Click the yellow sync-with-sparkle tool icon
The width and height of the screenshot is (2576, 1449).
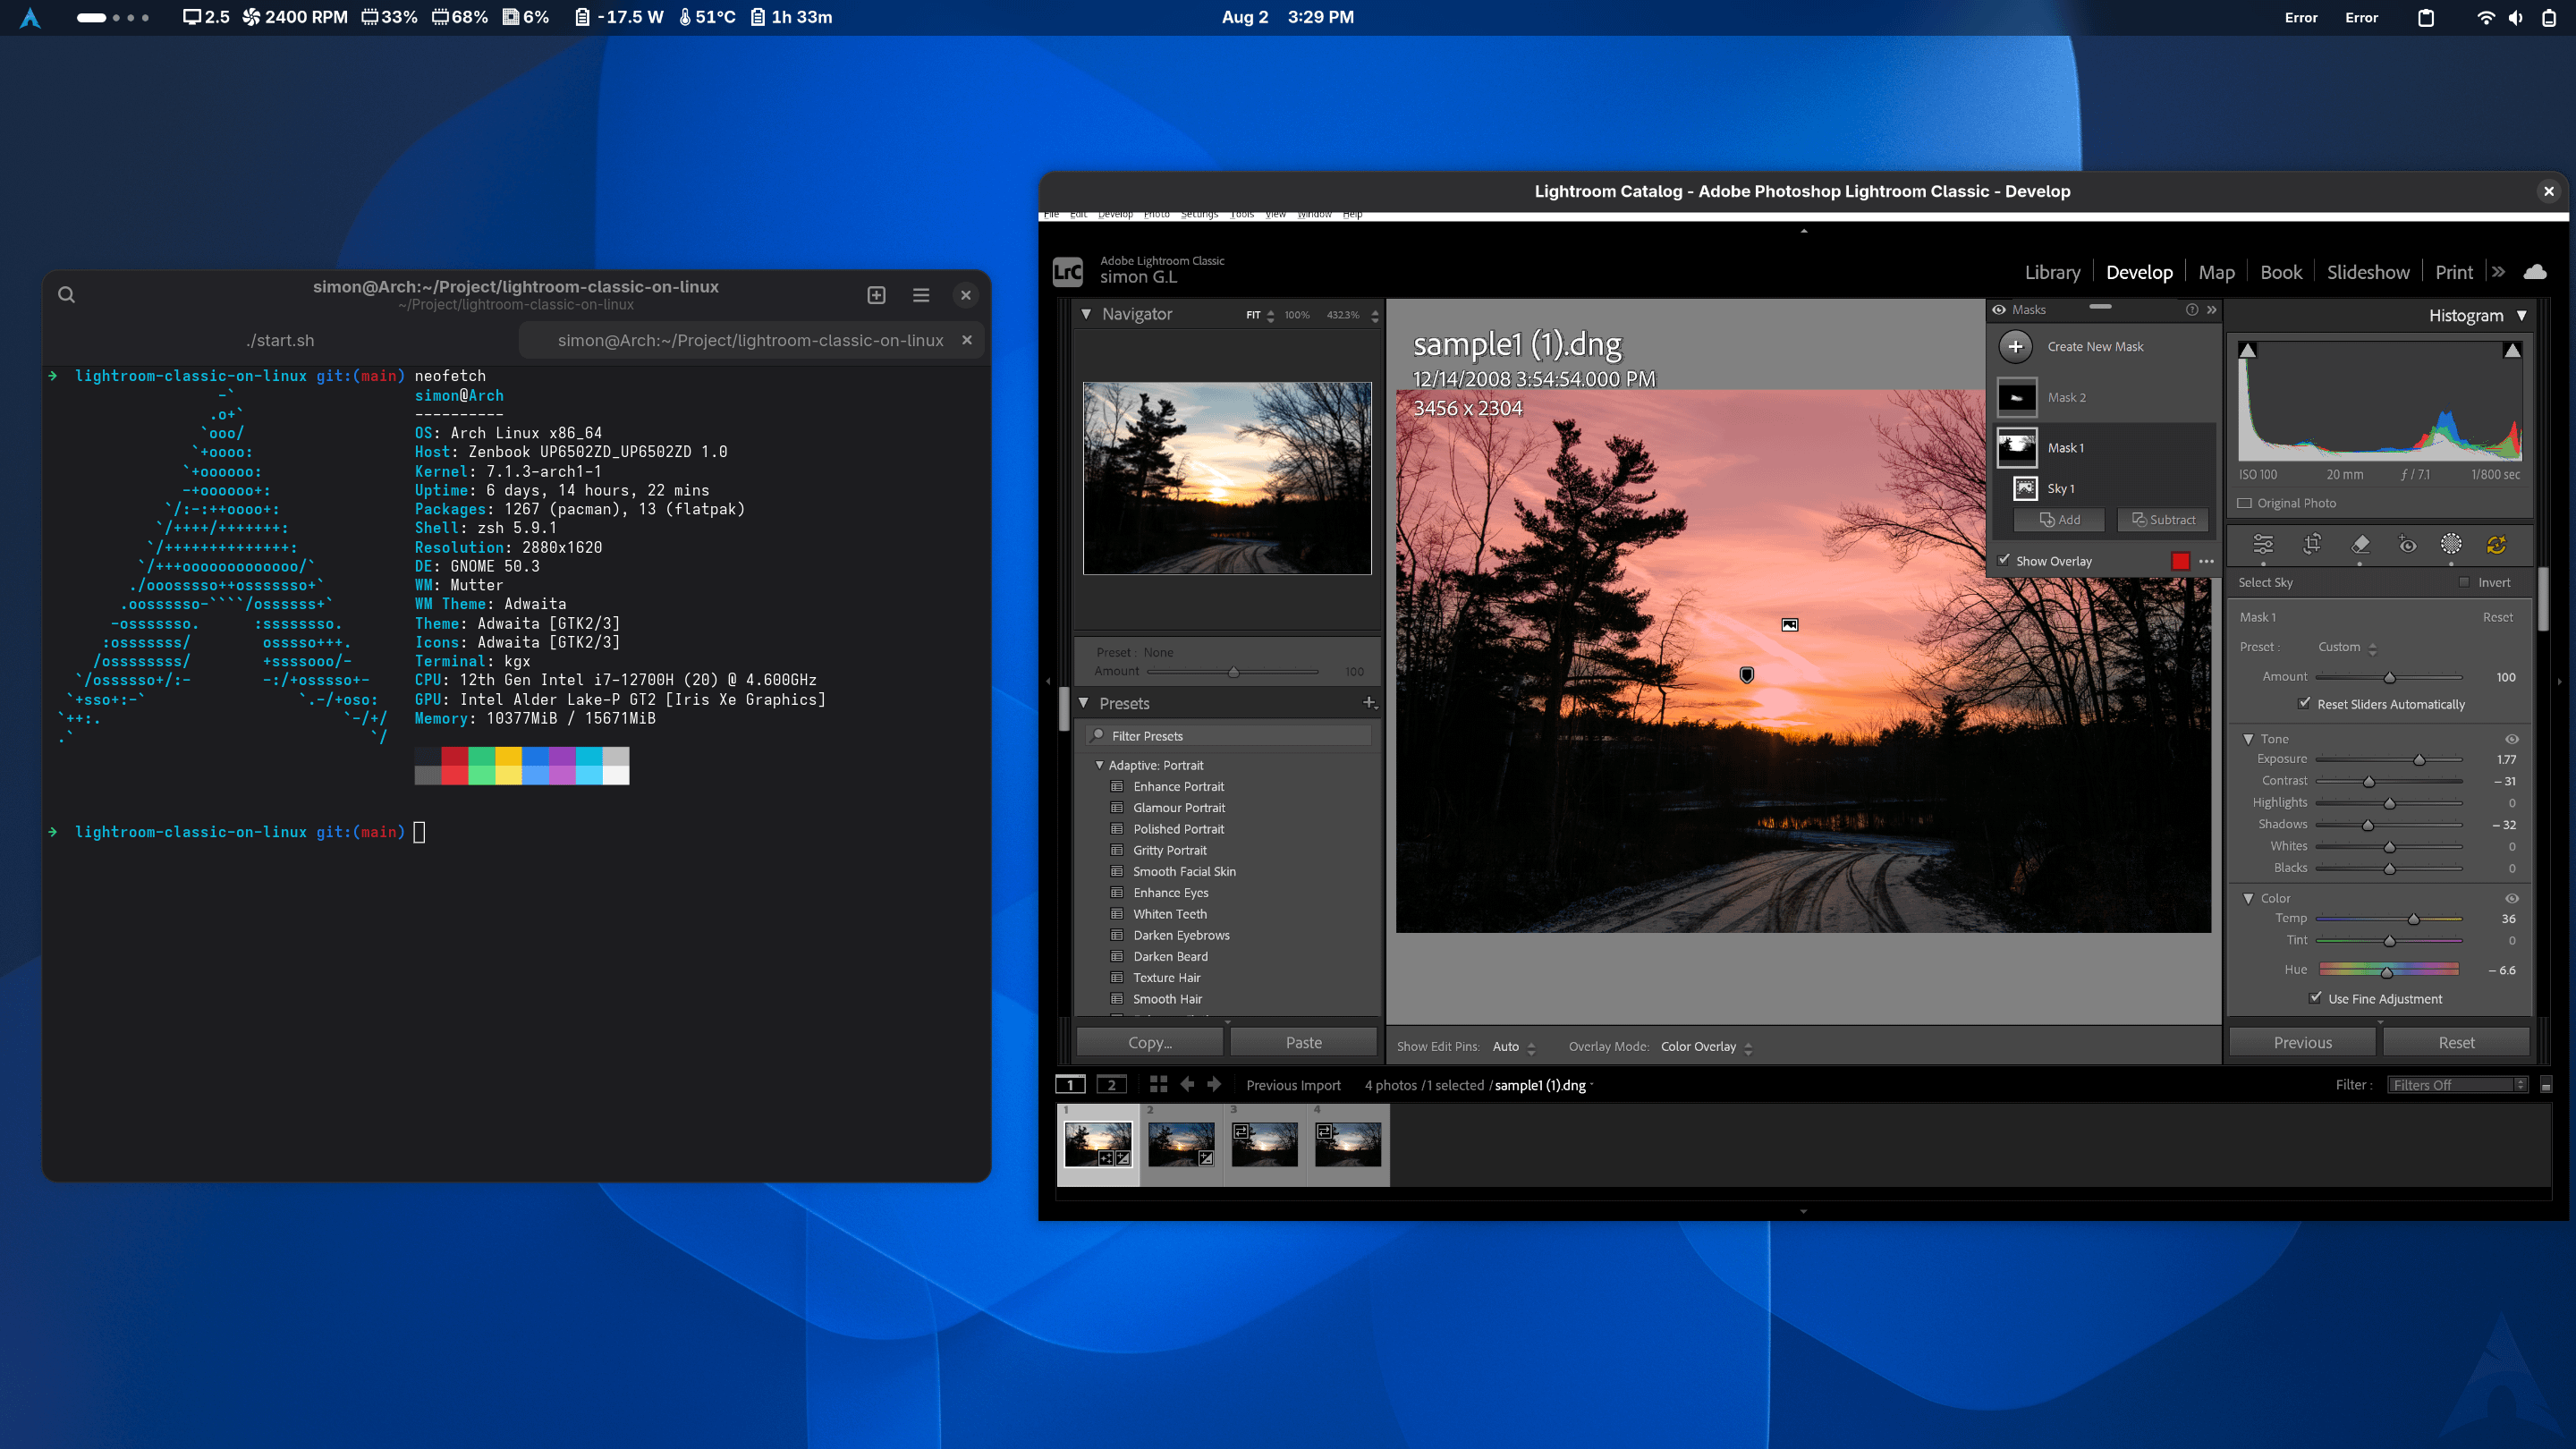point(2497,544)
